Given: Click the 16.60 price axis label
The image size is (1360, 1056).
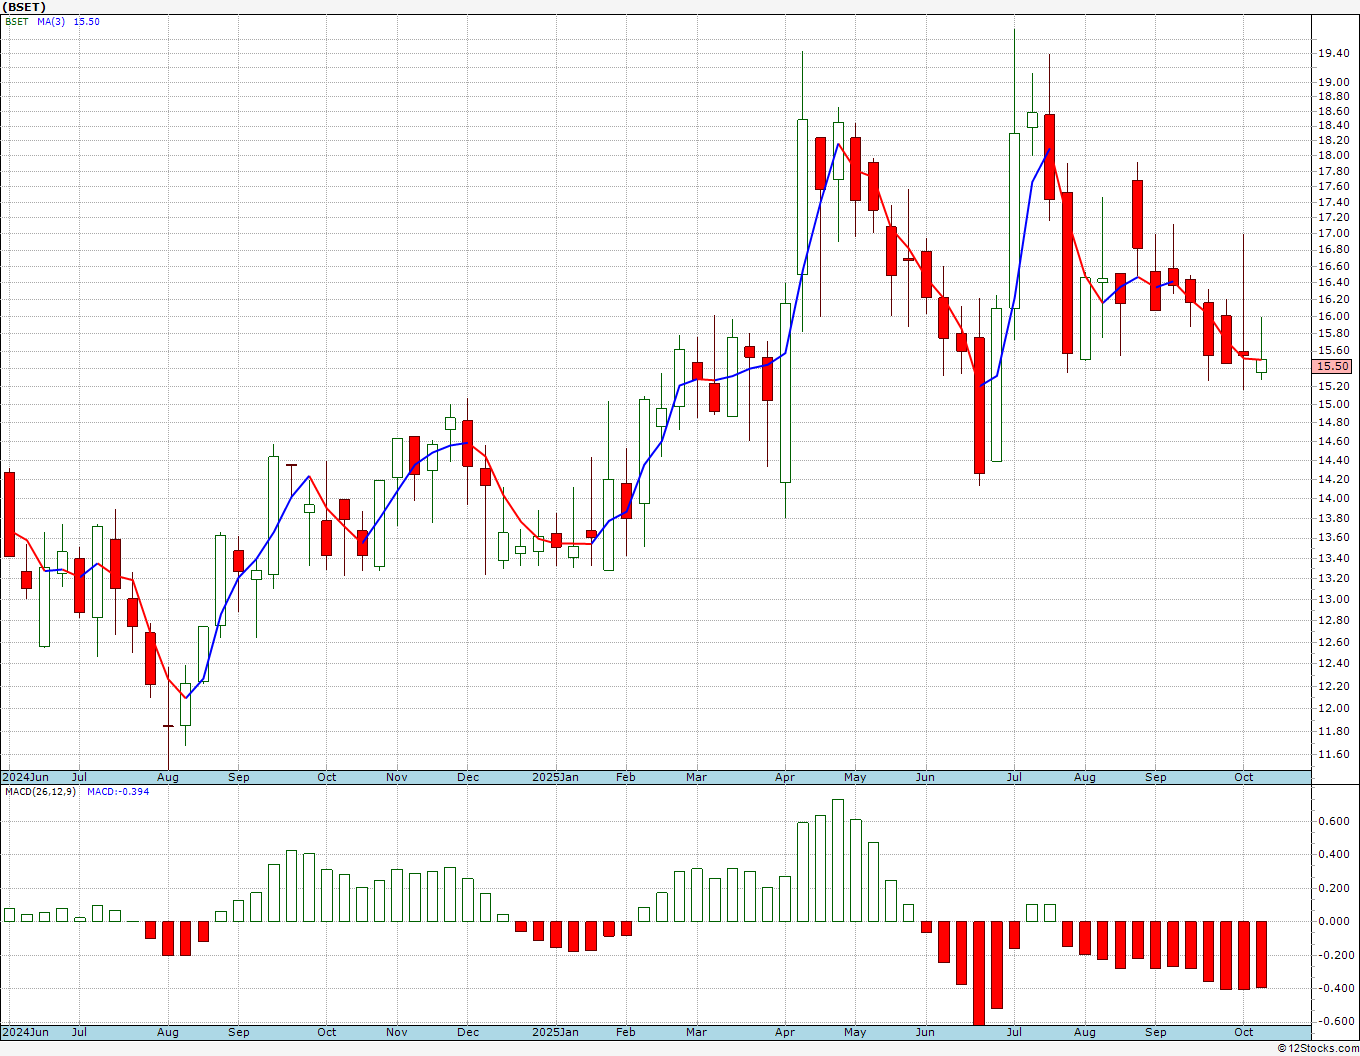Looking at the screenshot, I should tap(1333, 267).
